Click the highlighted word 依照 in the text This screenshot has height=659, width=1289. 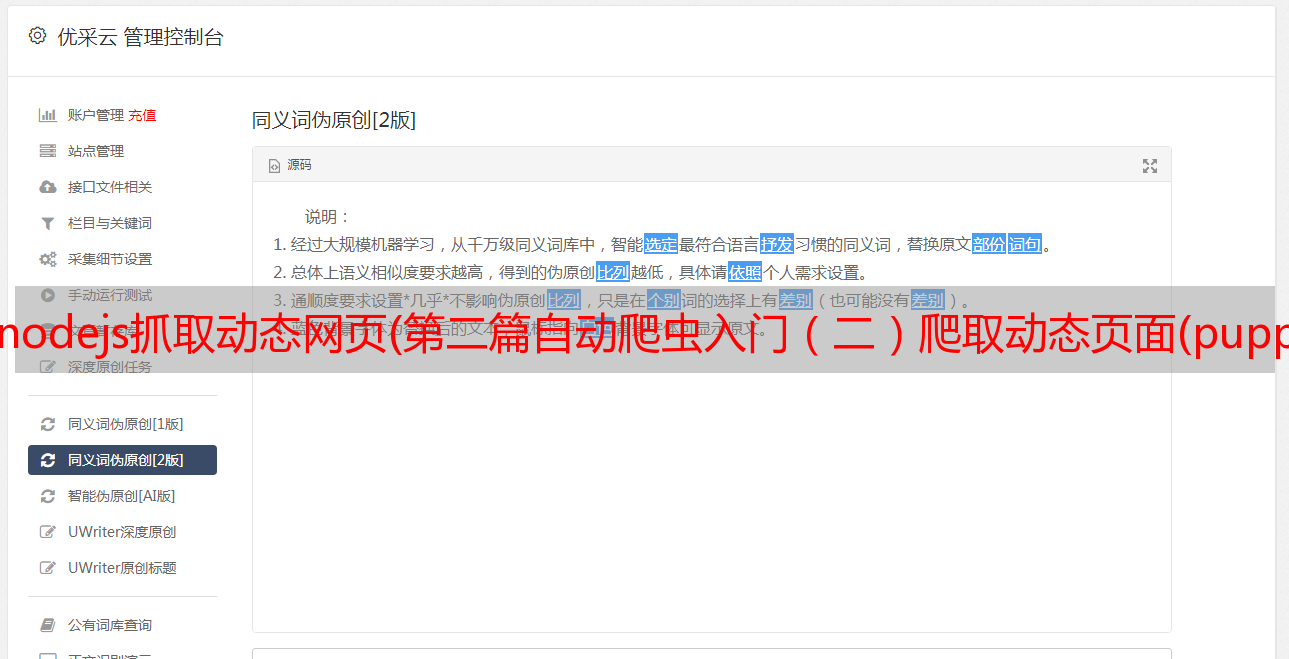point(745,272)
